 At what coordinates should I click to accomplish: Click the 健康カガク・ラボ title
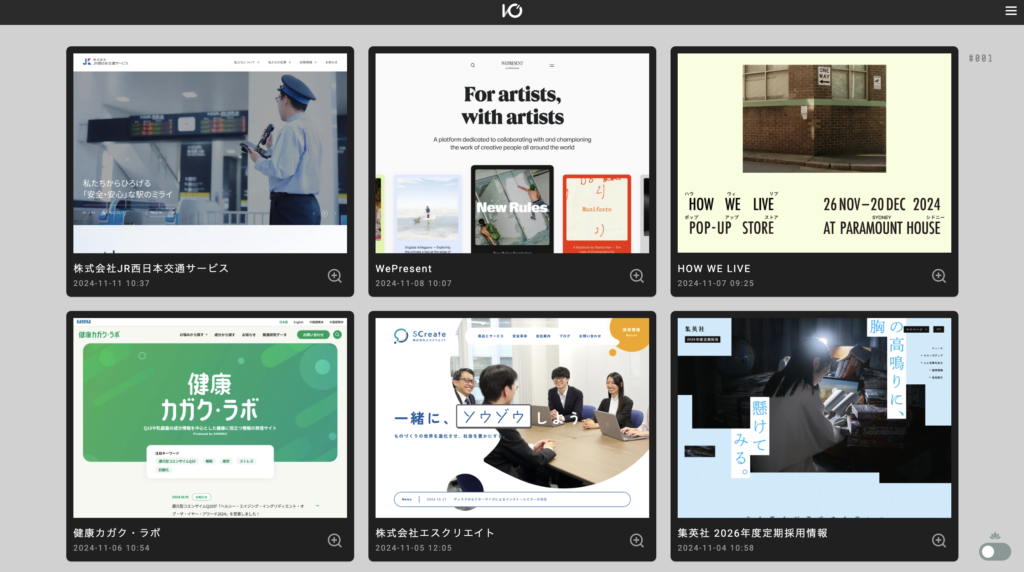click(117, 533)
